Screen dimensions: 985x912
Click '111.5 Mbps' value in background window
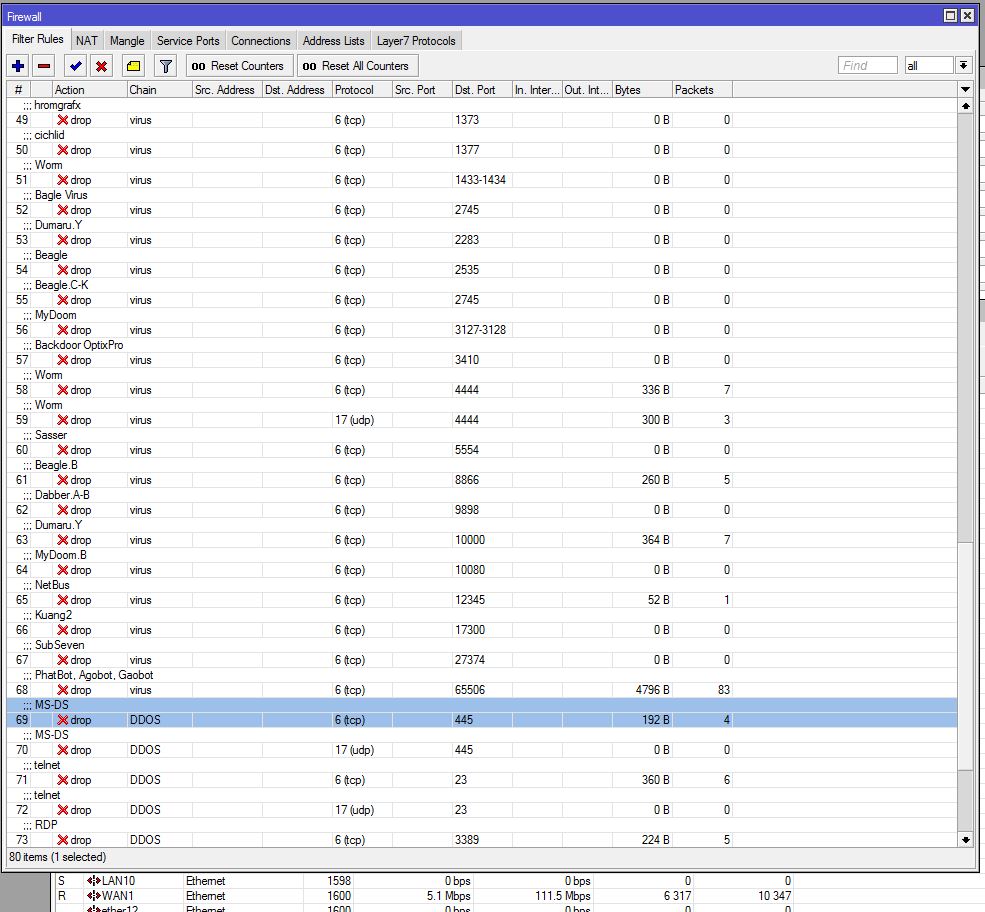click(563, 896)
